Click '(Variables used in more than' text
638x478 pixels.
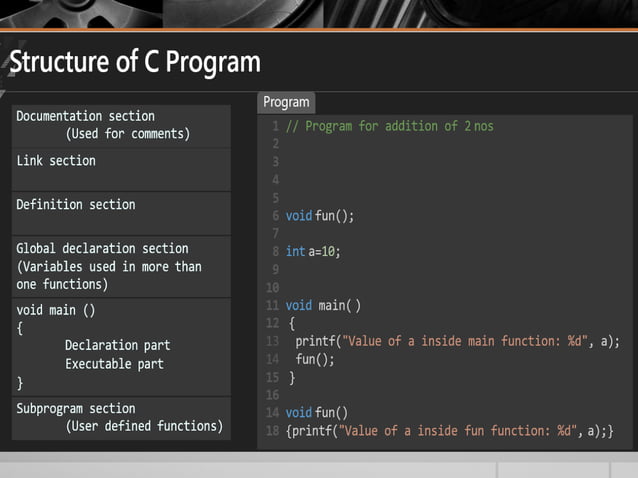pos(109,267)
